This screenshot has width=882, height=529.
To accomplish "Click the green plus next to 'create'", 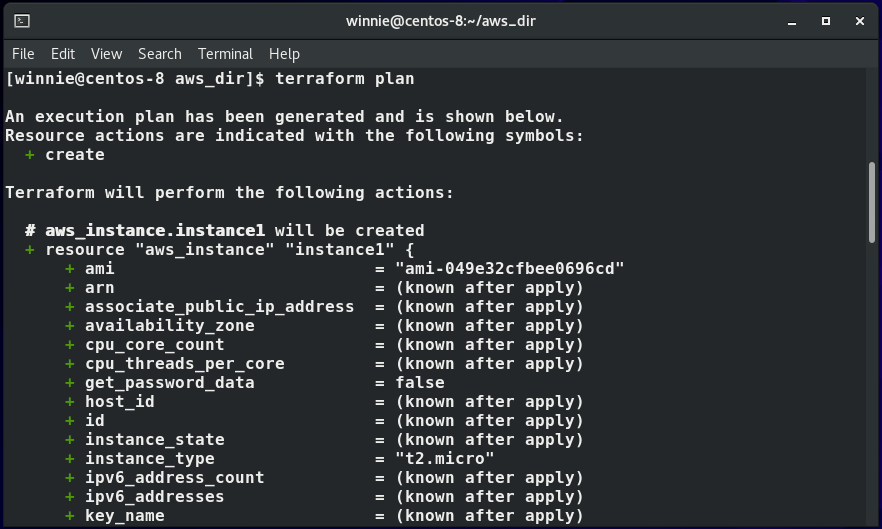I will pyautogui.click(x=30, y=155).
